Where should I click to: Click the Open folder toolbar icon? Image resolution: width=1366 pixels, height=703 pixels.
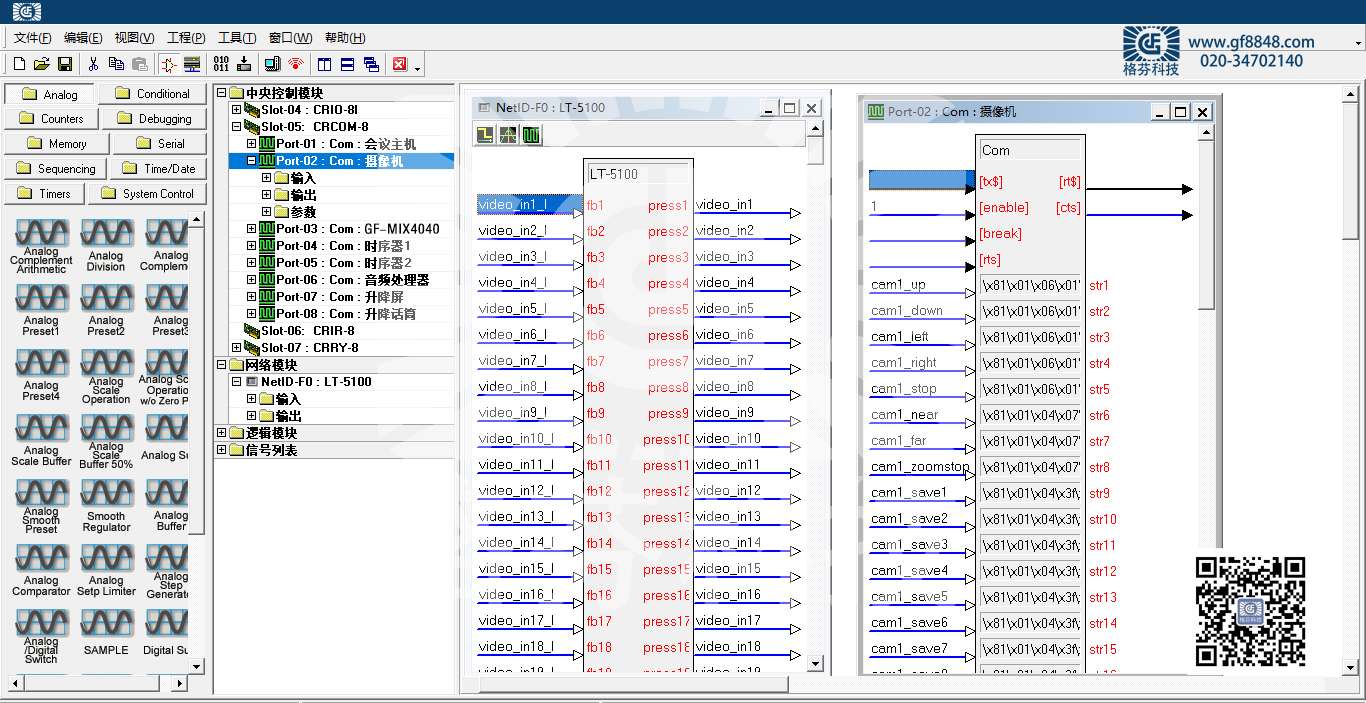(41, 64)
